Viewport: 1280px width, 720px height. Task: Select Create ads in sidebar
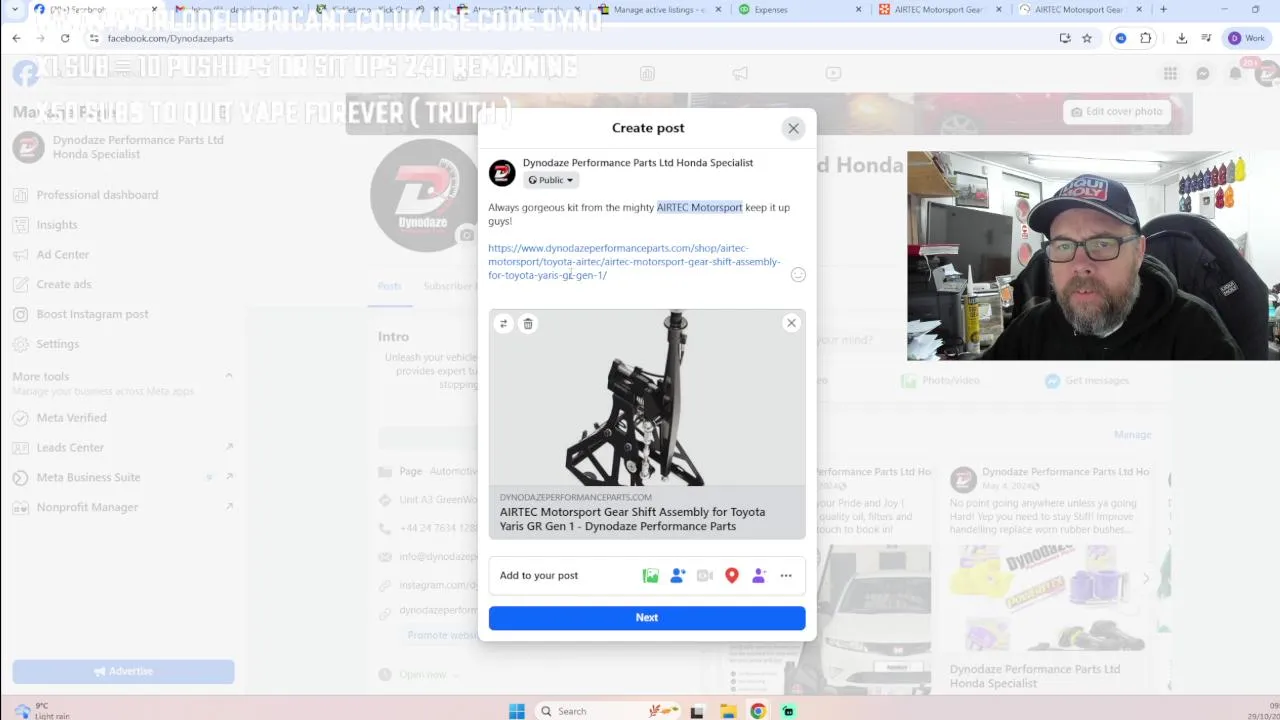64,284
